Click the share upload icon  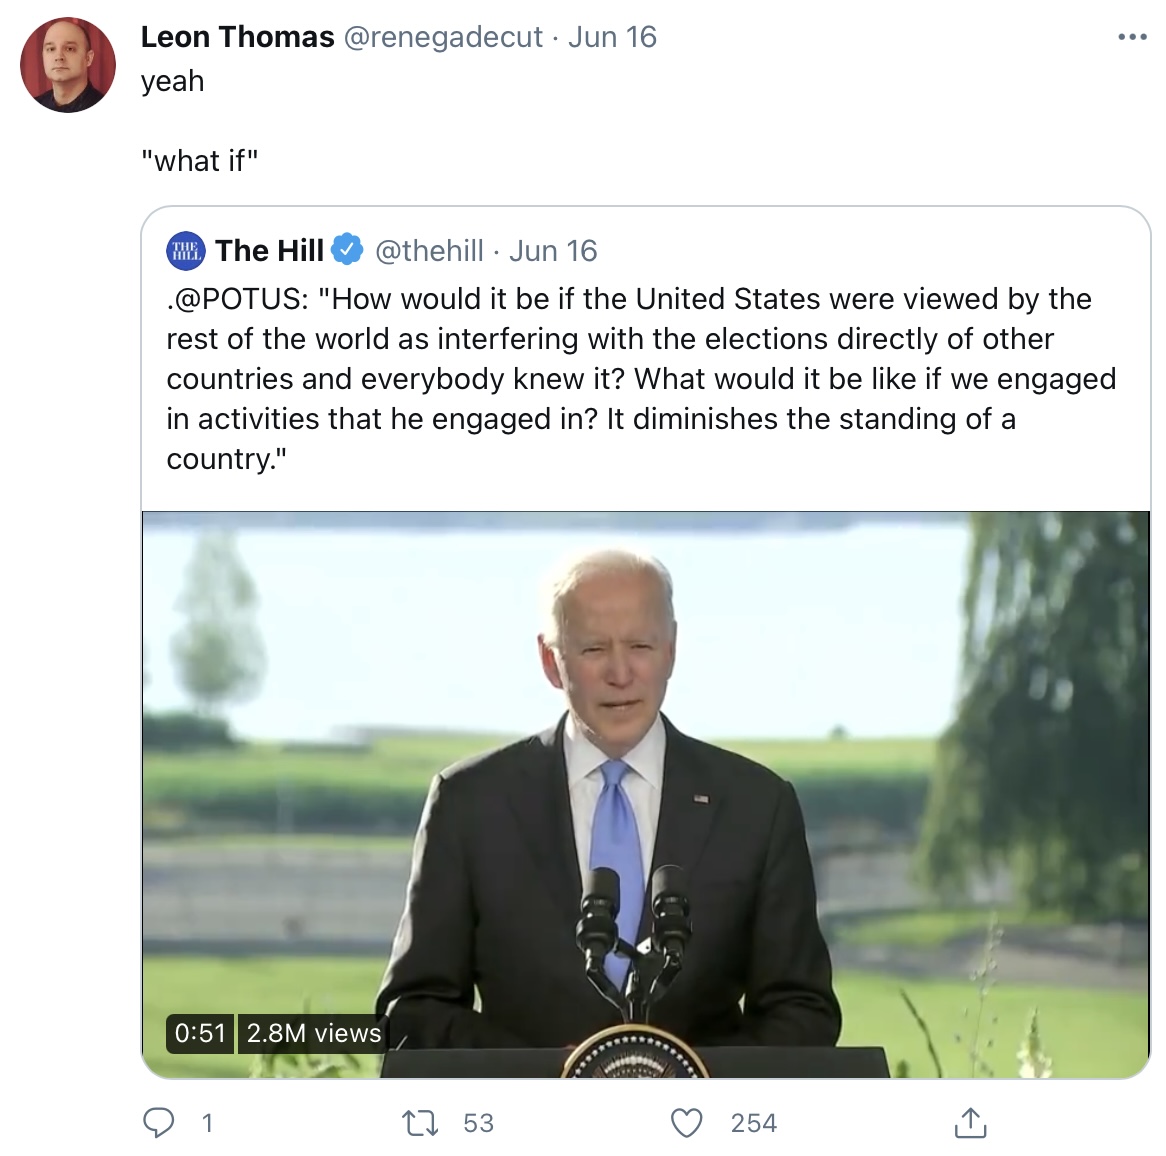[x=970, y=1123]
